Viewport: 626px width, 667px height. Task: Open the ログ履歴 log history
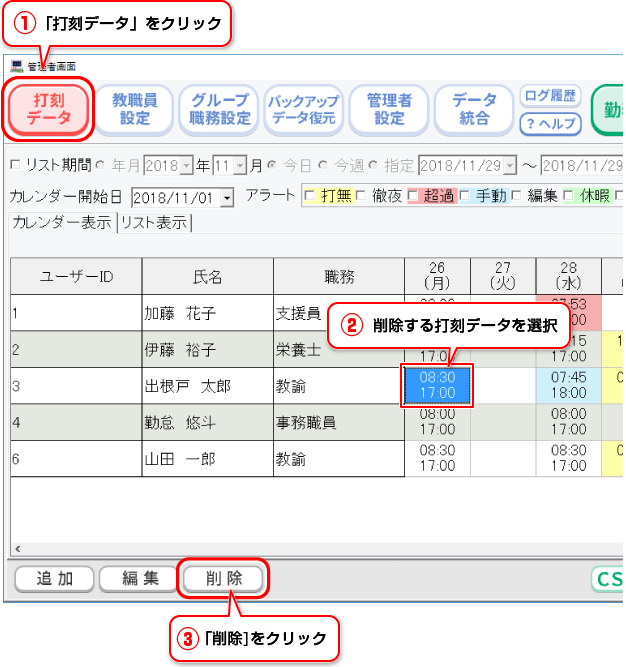pos(550,96)
